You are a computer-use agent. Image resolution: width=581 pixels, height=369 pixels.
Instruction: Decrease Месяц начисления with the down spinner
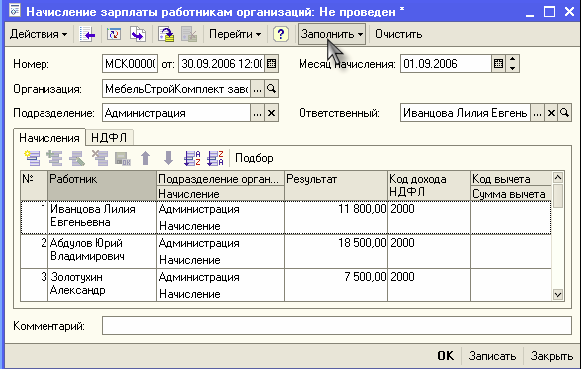(512, 68)
